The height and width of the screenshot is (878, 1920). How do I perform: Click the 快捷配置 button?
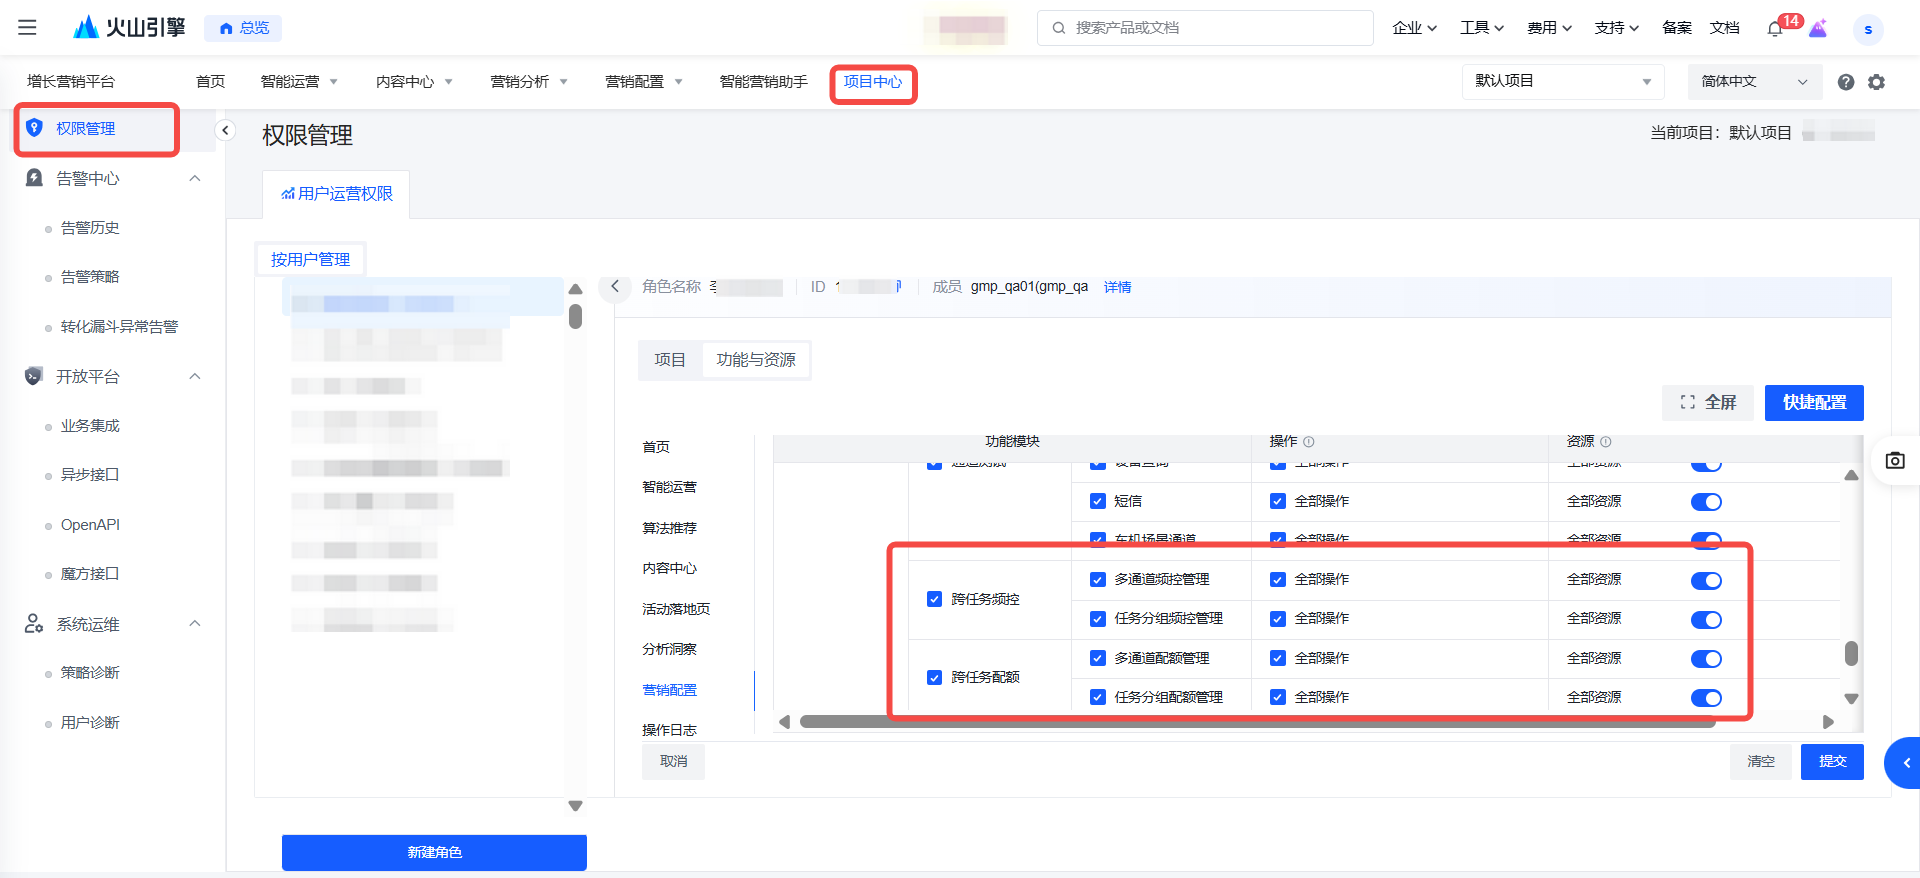coord(1814,402)
